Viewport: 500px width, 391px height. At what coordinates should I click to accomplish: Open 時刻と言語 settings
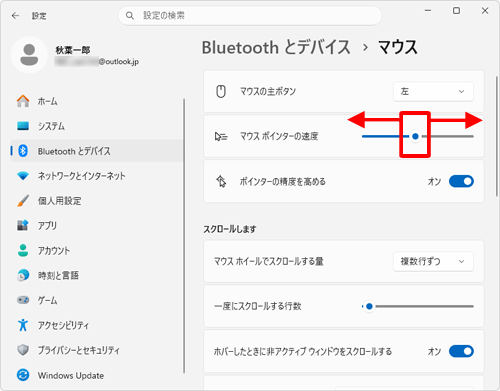click(x=97, y=275)
